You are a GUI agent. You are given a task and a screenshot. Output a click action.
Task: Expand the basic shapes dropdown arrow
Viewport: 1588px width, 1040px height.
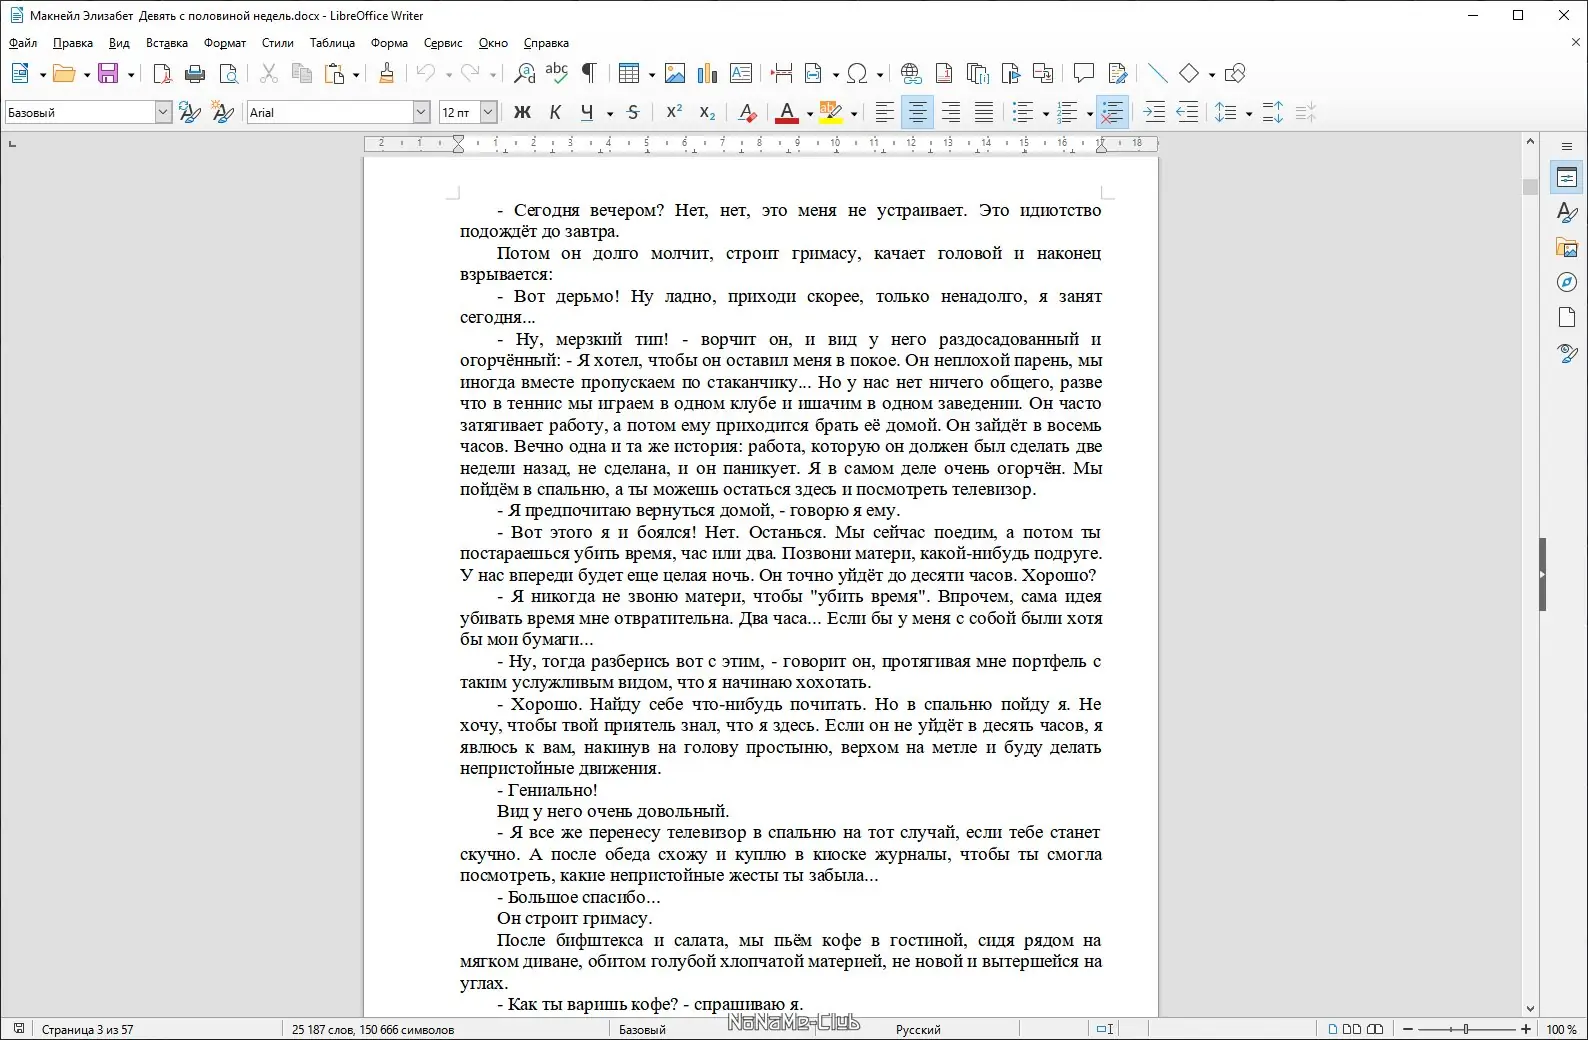1211,74
